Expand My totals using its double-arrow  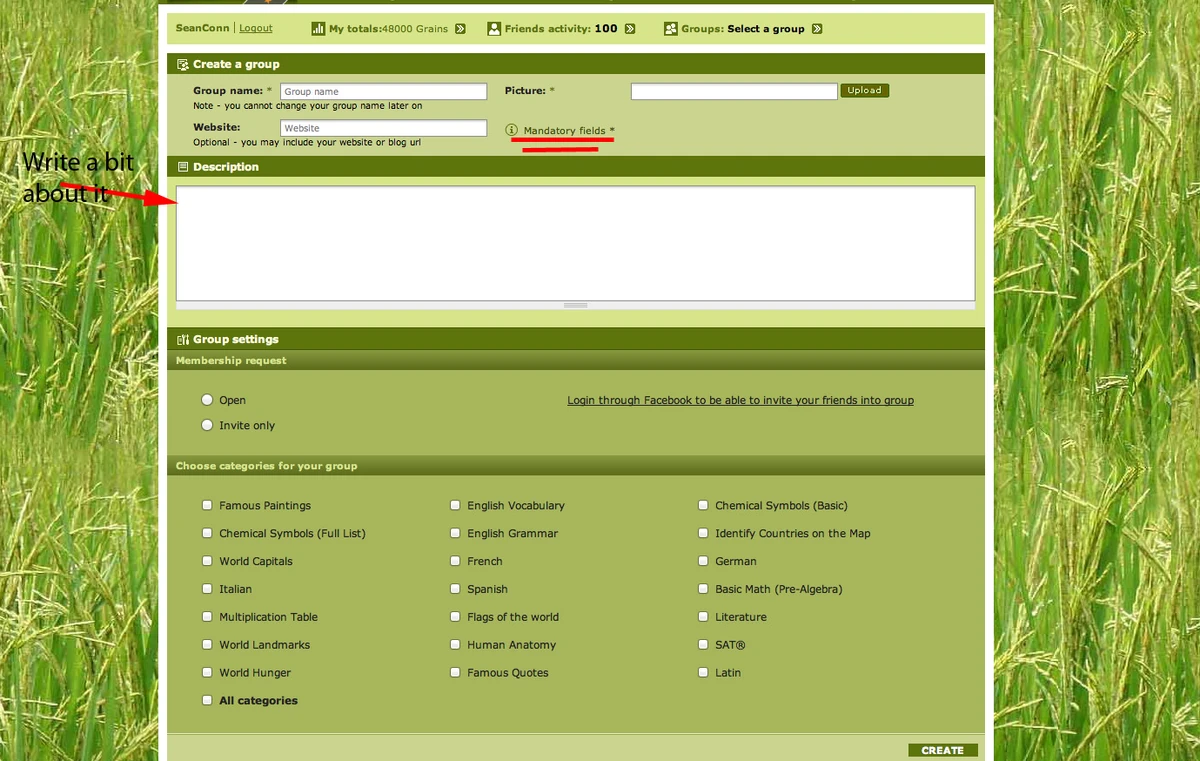[x=461, y=28]
